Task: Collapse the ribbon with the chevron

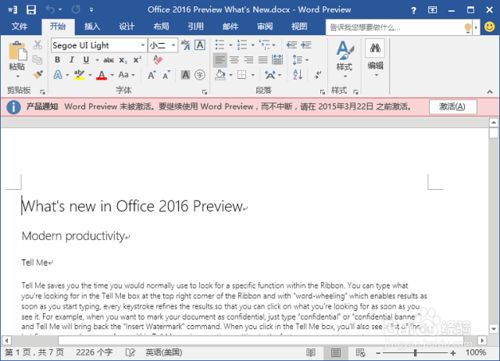Action: pyautogui.click(x=490, y=92)
